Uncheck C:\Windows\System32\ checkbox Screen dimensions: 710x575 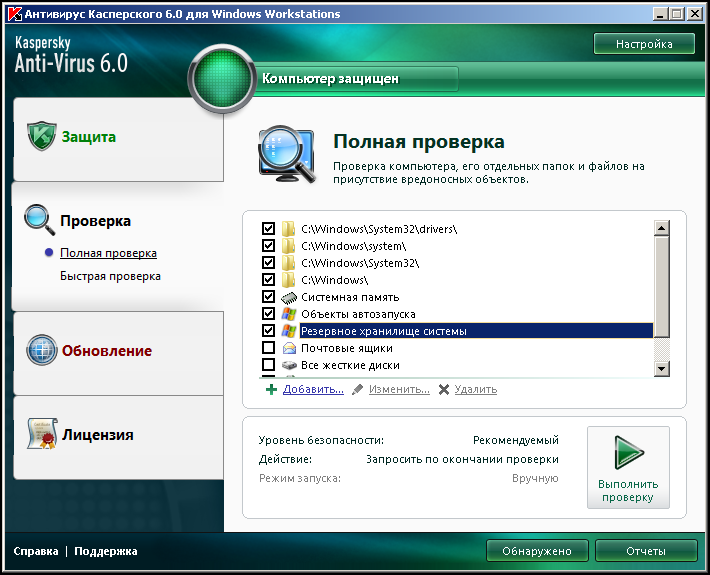click(x=268, y=263)
